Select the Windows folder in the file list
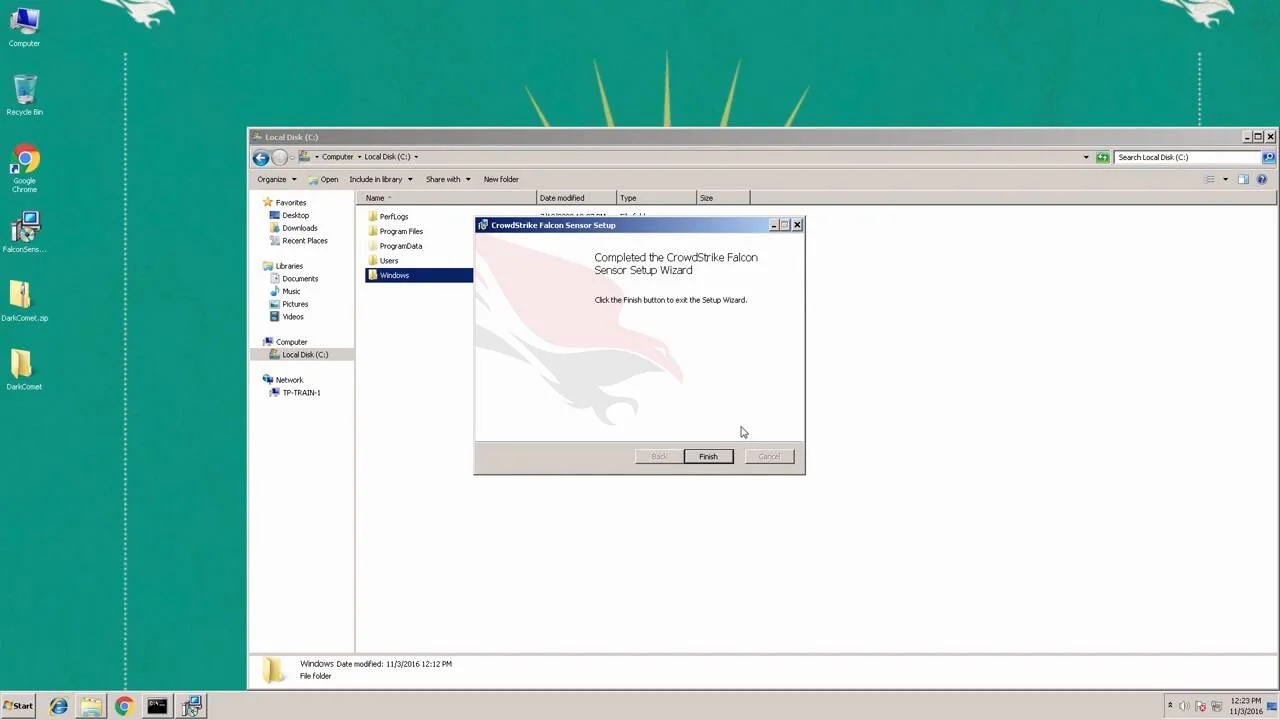 (x=419, y=275)
